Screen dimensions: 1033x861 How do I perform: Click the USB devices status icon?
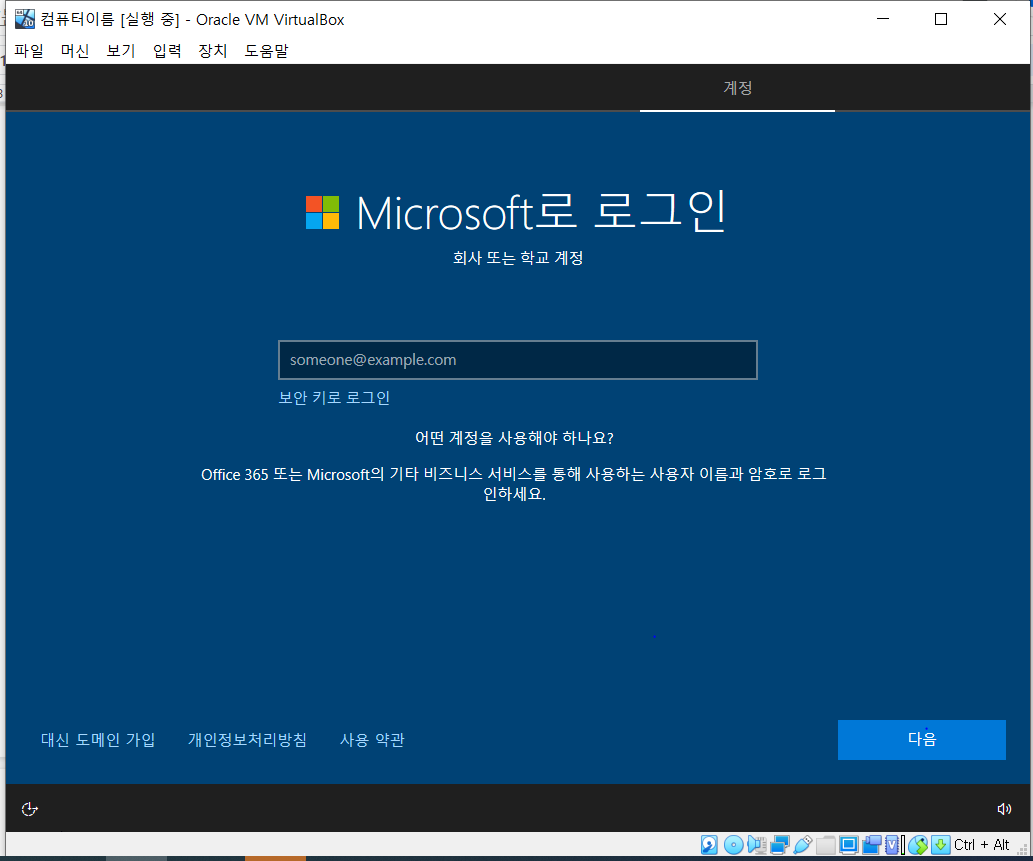tap(803, 845)
